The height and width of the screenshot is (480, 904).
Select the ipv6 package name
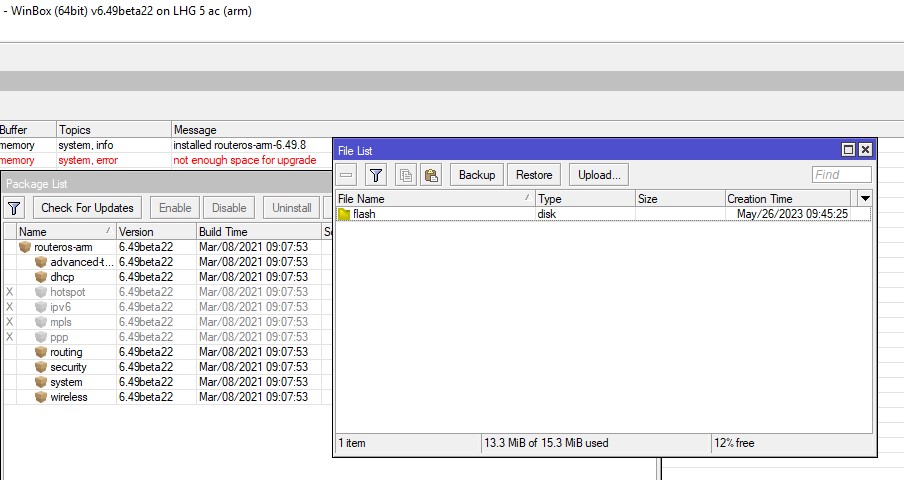coord(61,307)
